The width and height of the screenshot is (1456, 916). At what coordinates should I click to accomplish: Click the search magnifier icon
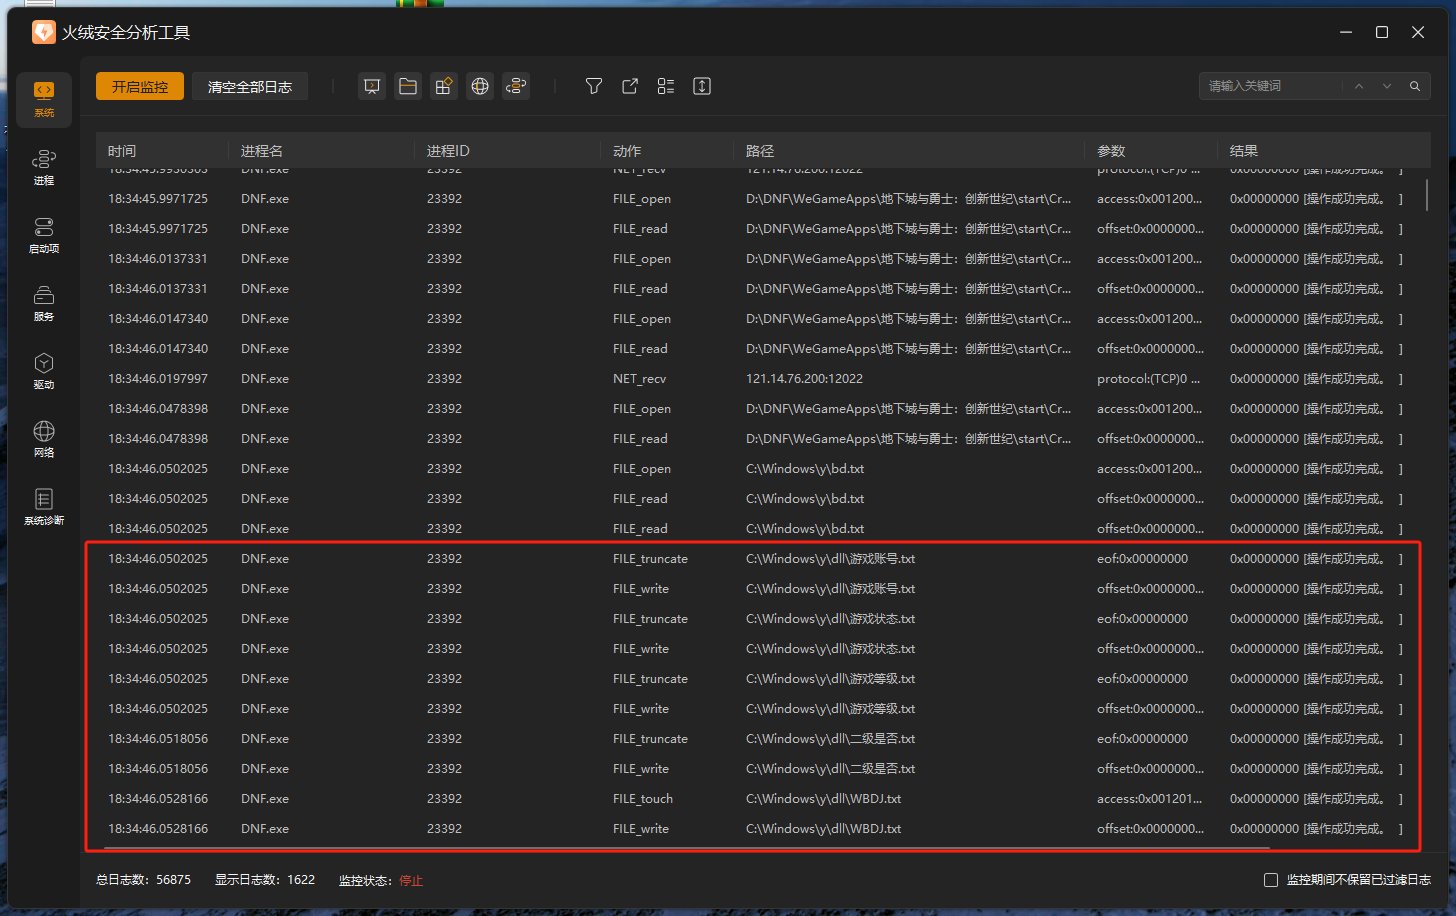[x=1415, y=86]
